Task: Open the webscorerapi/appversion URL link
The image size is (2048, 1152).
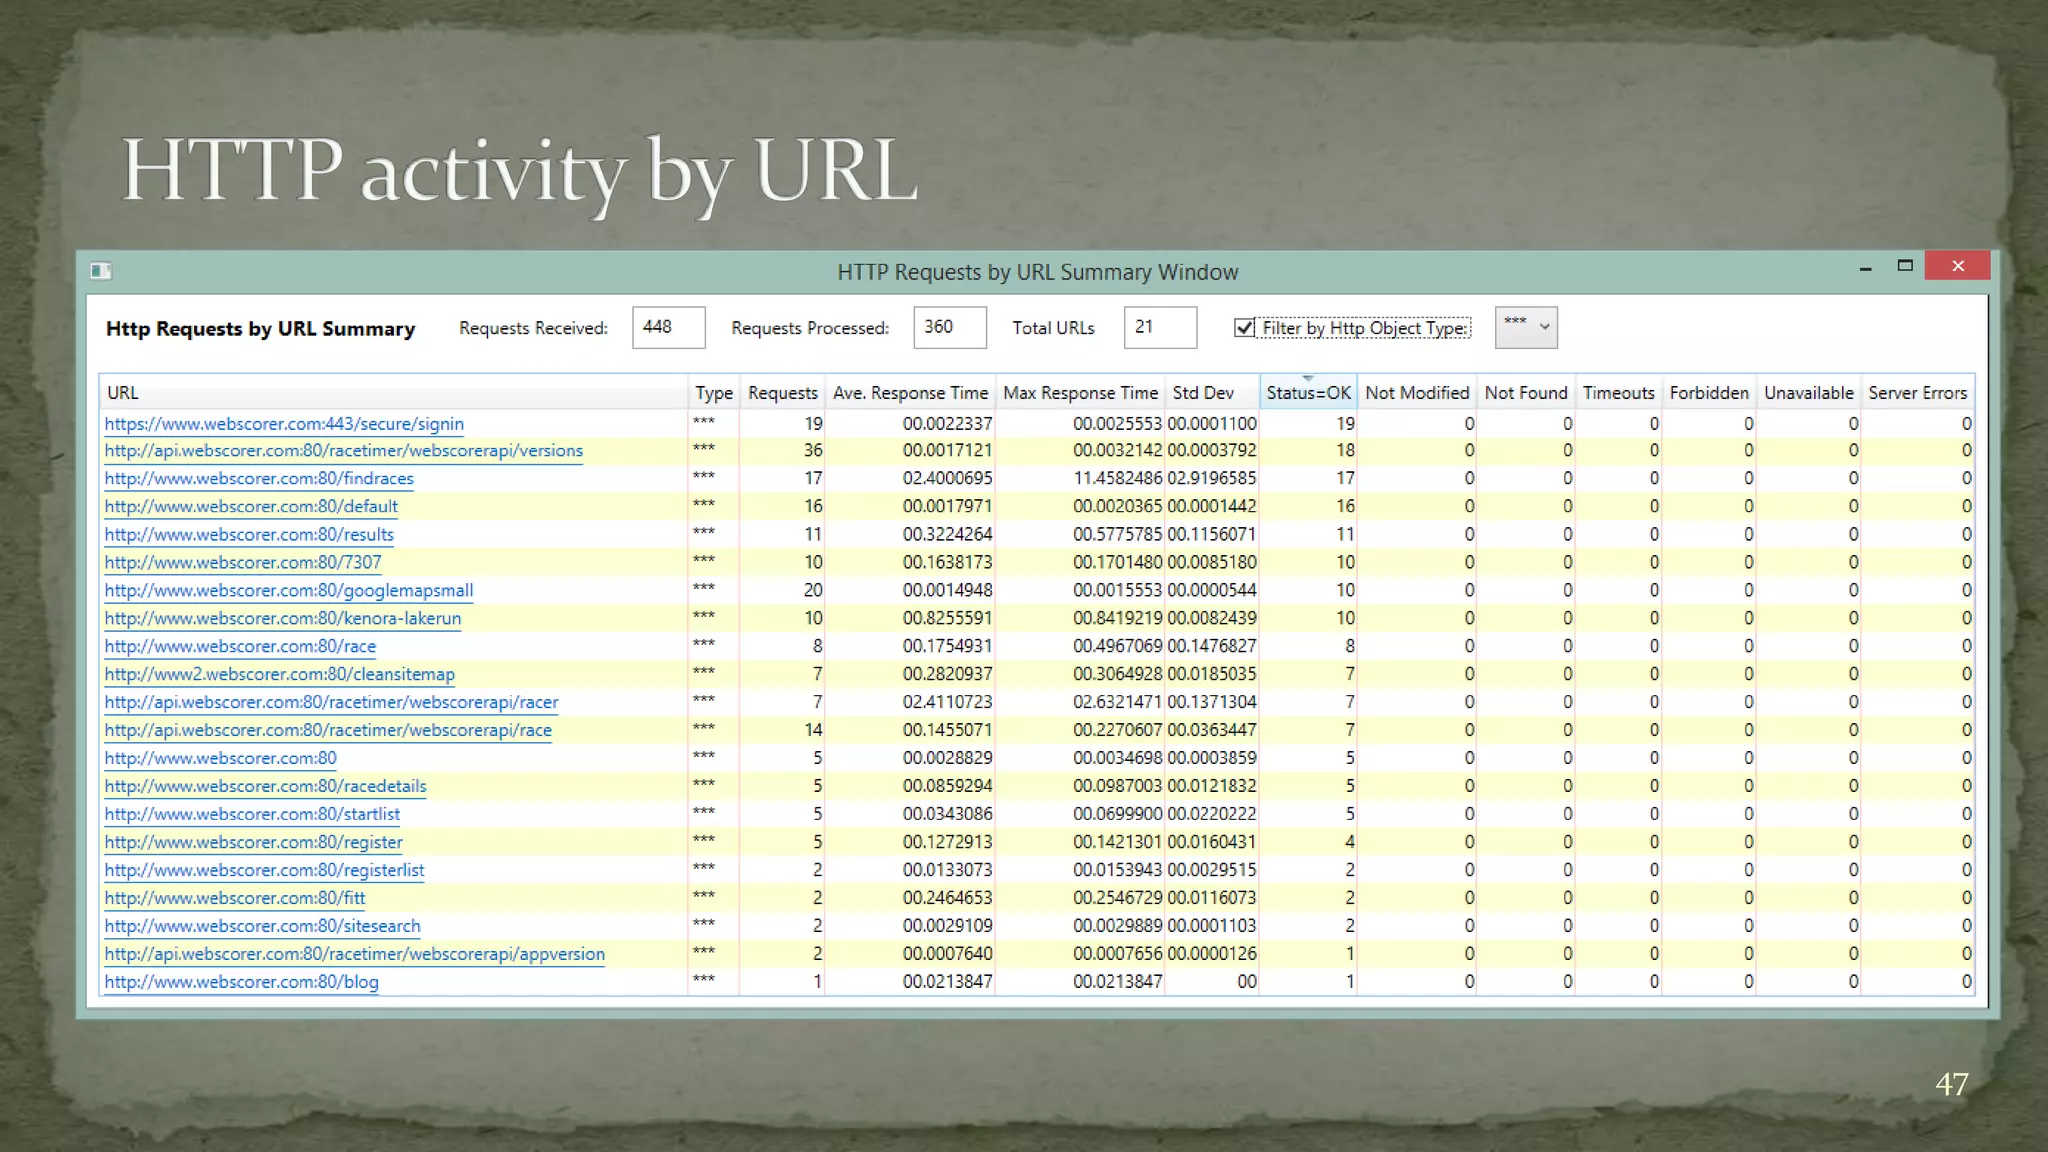Action: (354, 954)
